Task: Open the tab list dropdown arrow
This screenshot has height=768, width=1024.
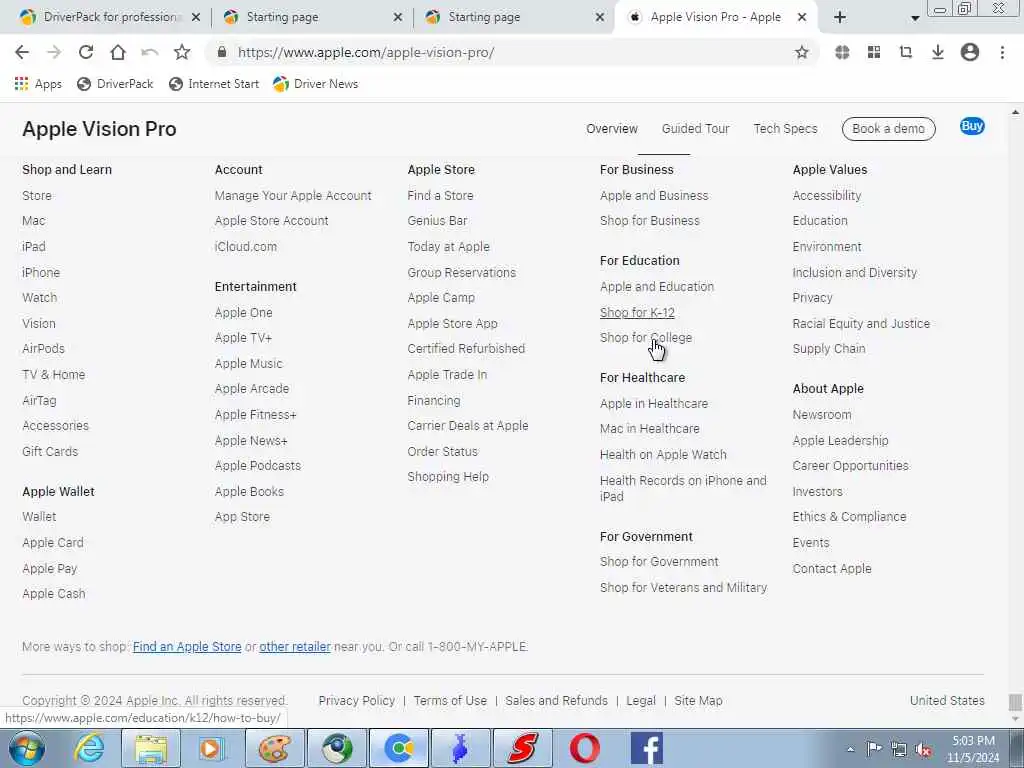Action: pyautogui.click(x=915, y=18)
